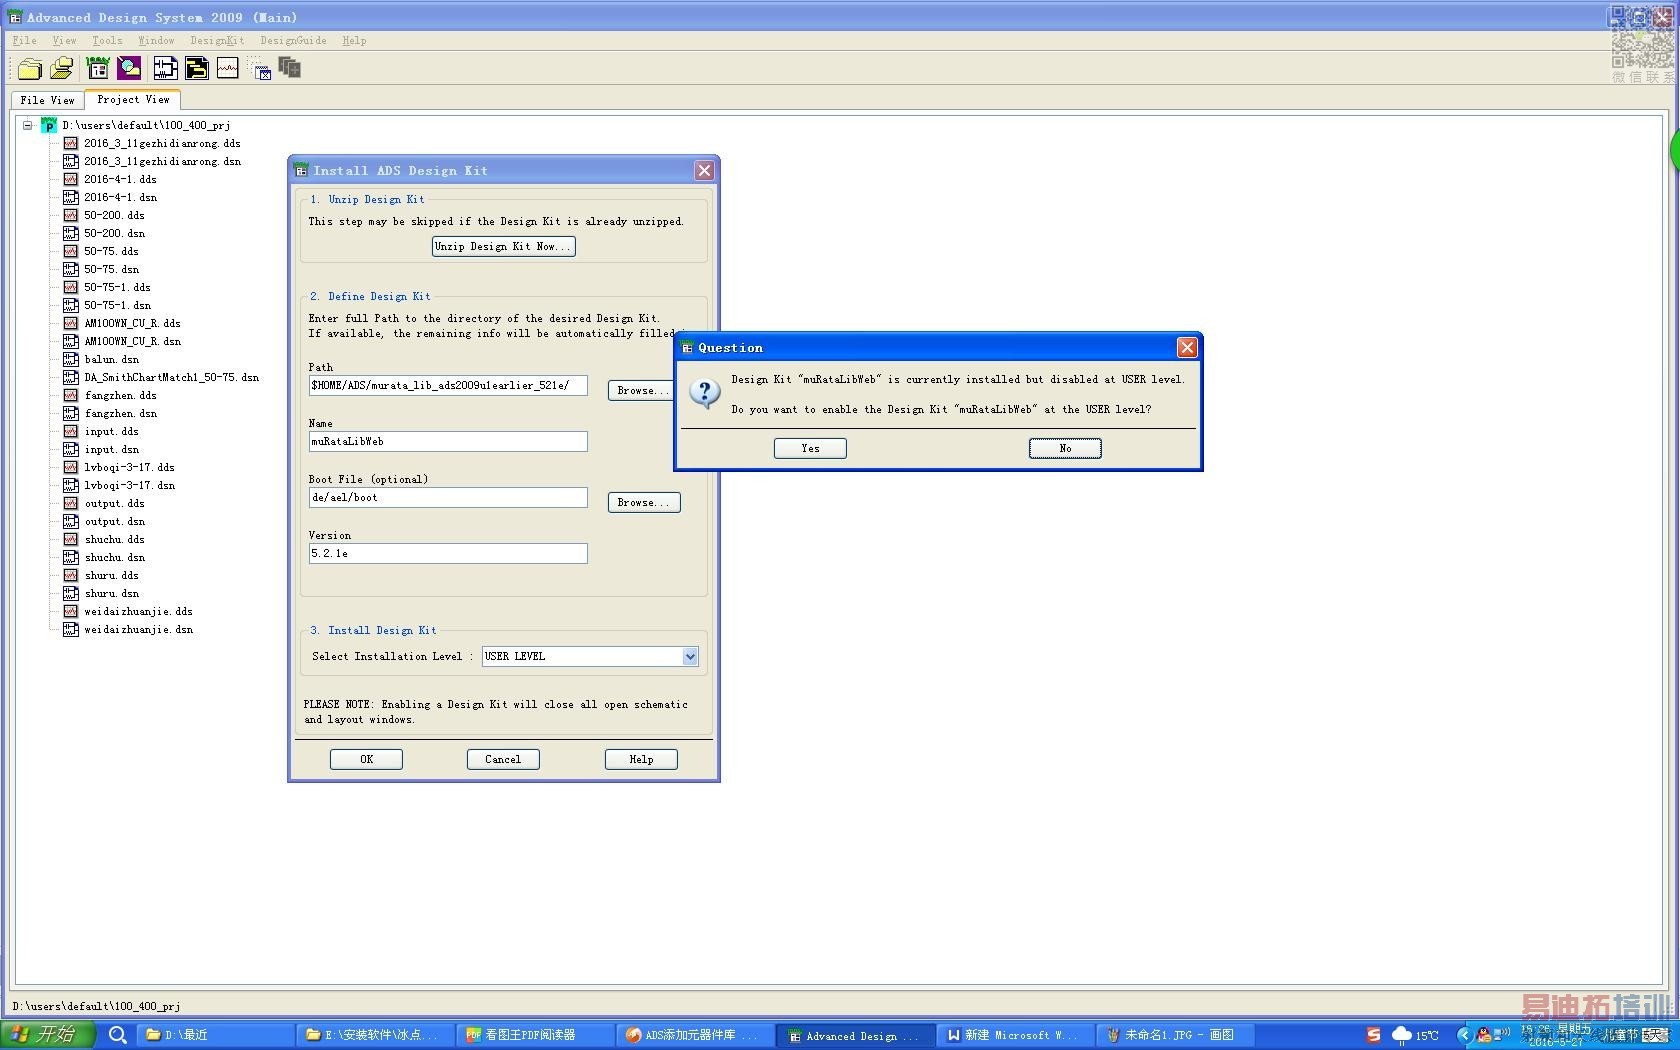The width and height of the screenshot is (1680, 1050).
Task: Close the Install ADS Design Kit dialog
Action: [704, 171]
